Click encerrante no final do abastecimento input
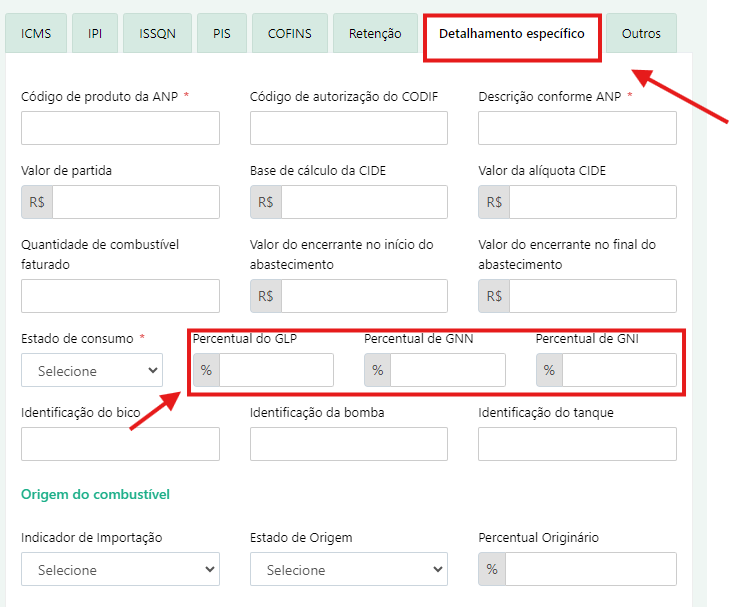The height and width of the screenshot is (607, 730). pos(593,296)
